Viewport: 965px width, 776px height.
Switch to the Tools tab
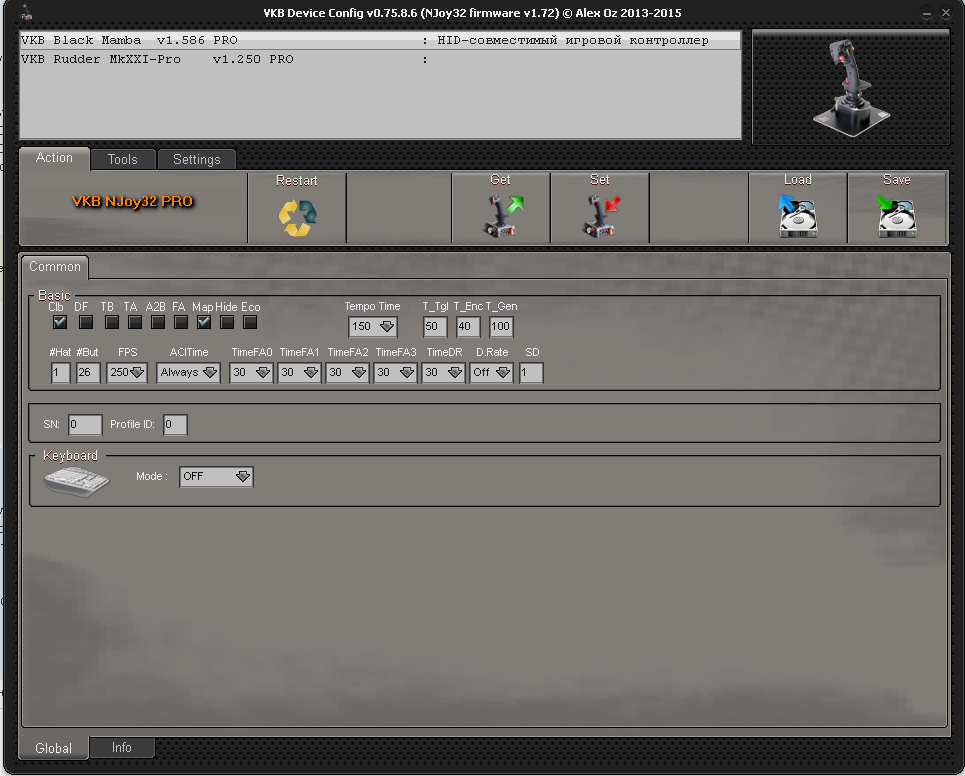[x=122, y=159]
